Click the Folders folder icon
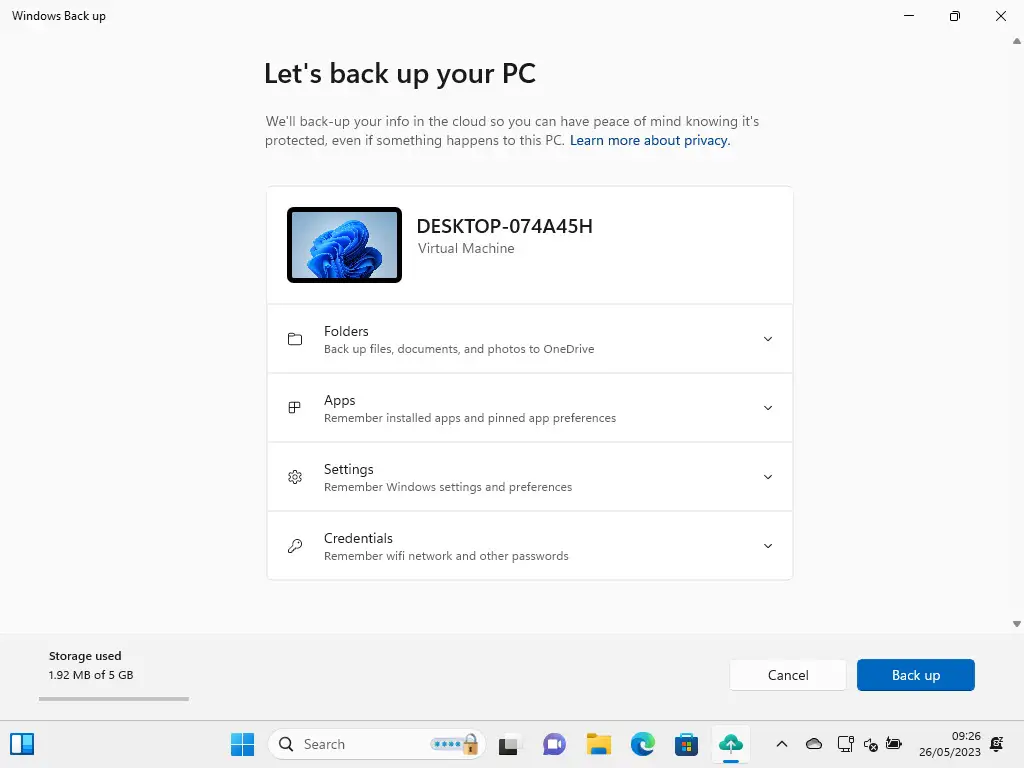 click(295, 339)
